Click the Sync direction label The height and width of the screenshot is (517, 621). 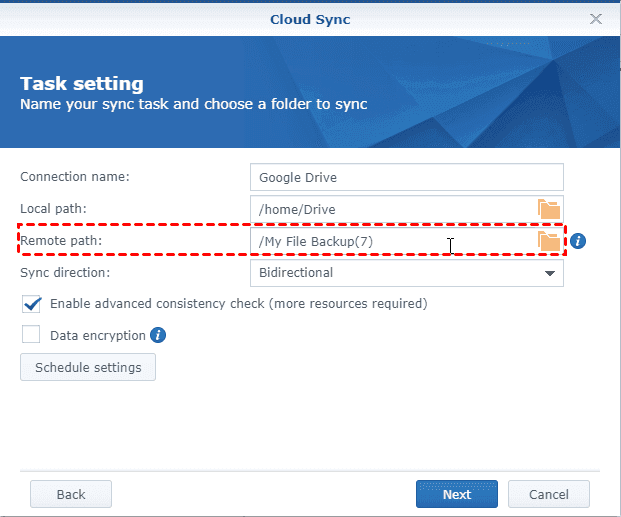coord(65,272)
